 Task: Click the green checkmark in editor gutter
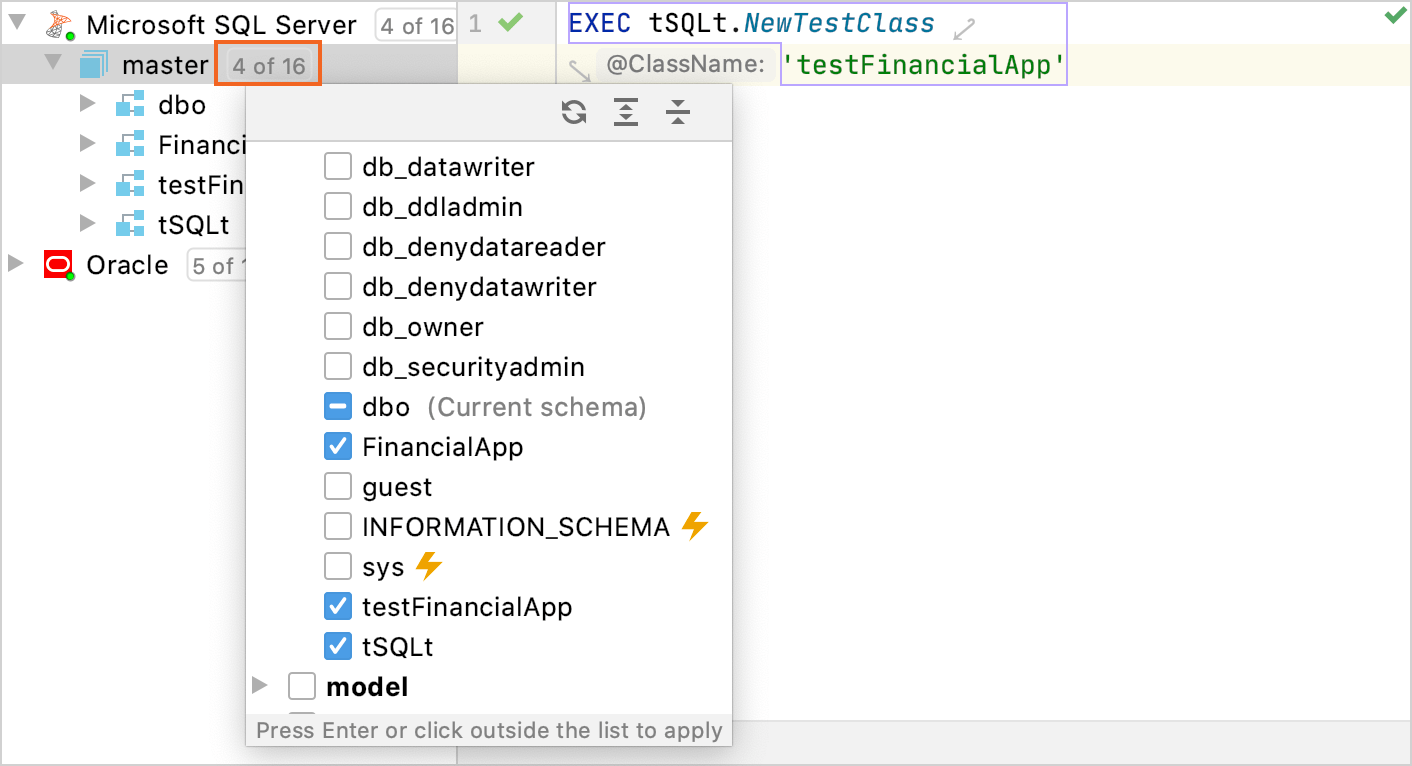[x=510, y=23]
